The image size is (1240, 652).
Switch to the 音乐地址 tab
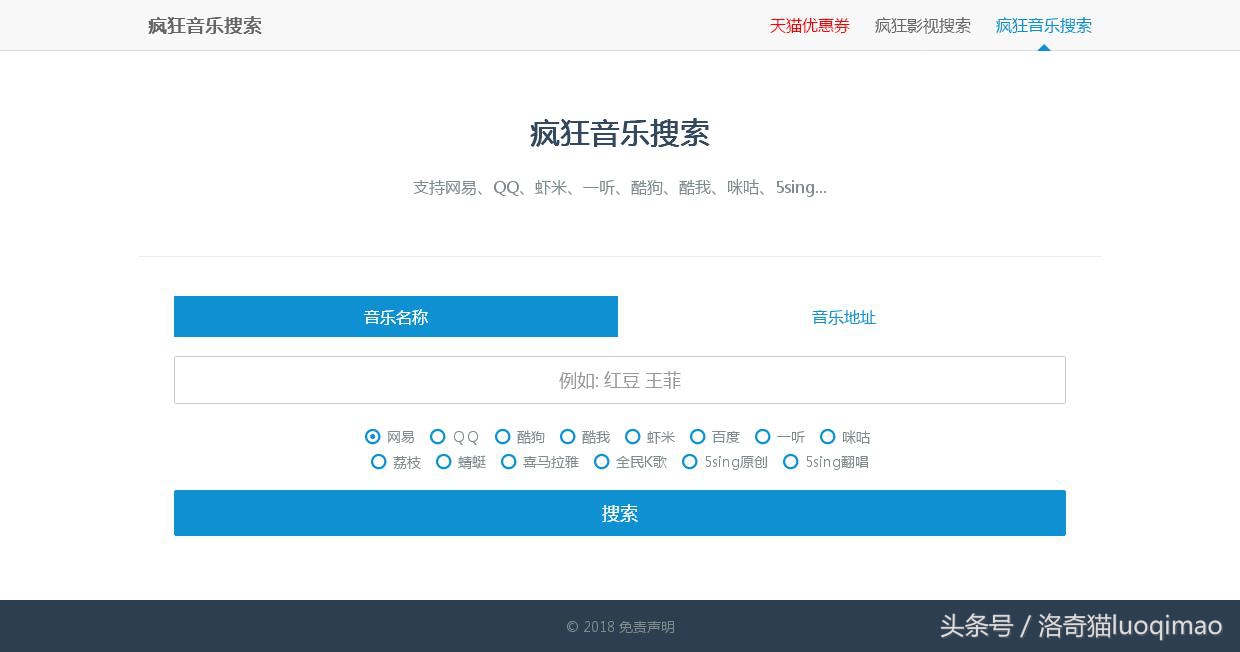843,317
